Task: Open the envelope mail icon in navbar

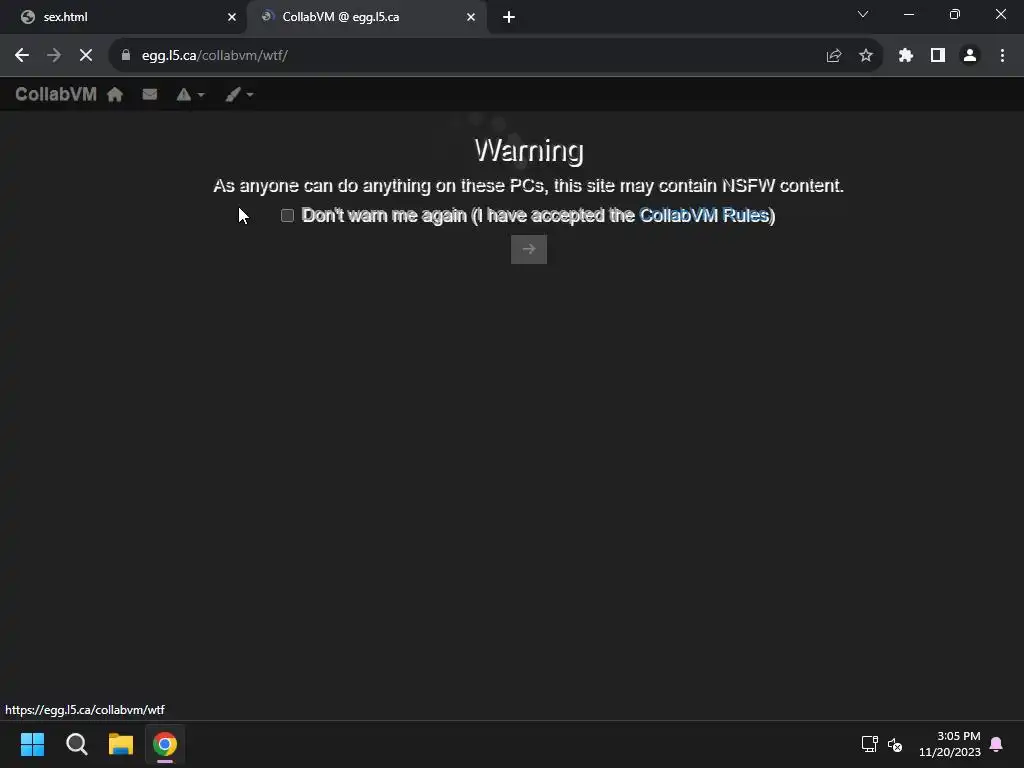Action: tap(150, 95)
